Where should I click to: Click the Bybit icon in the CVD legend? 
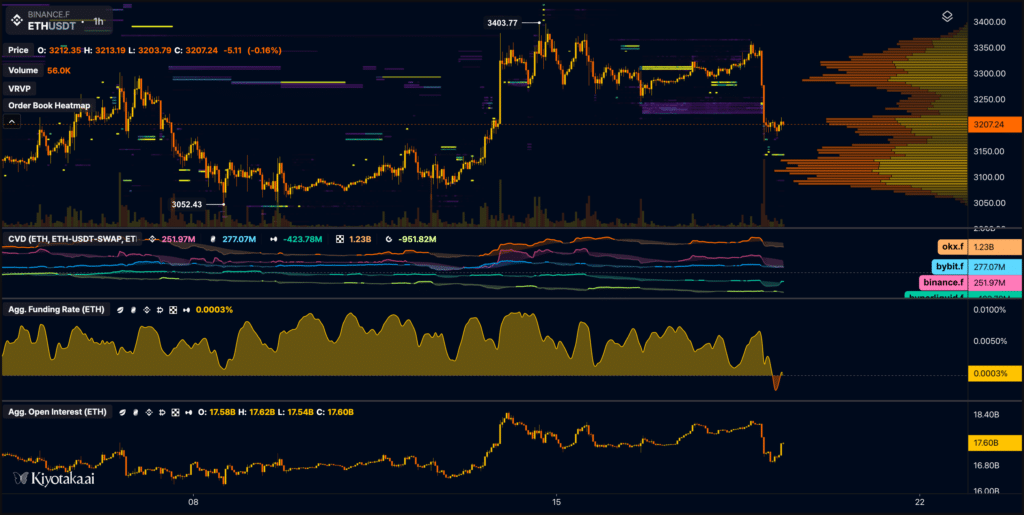click(213, 240)
